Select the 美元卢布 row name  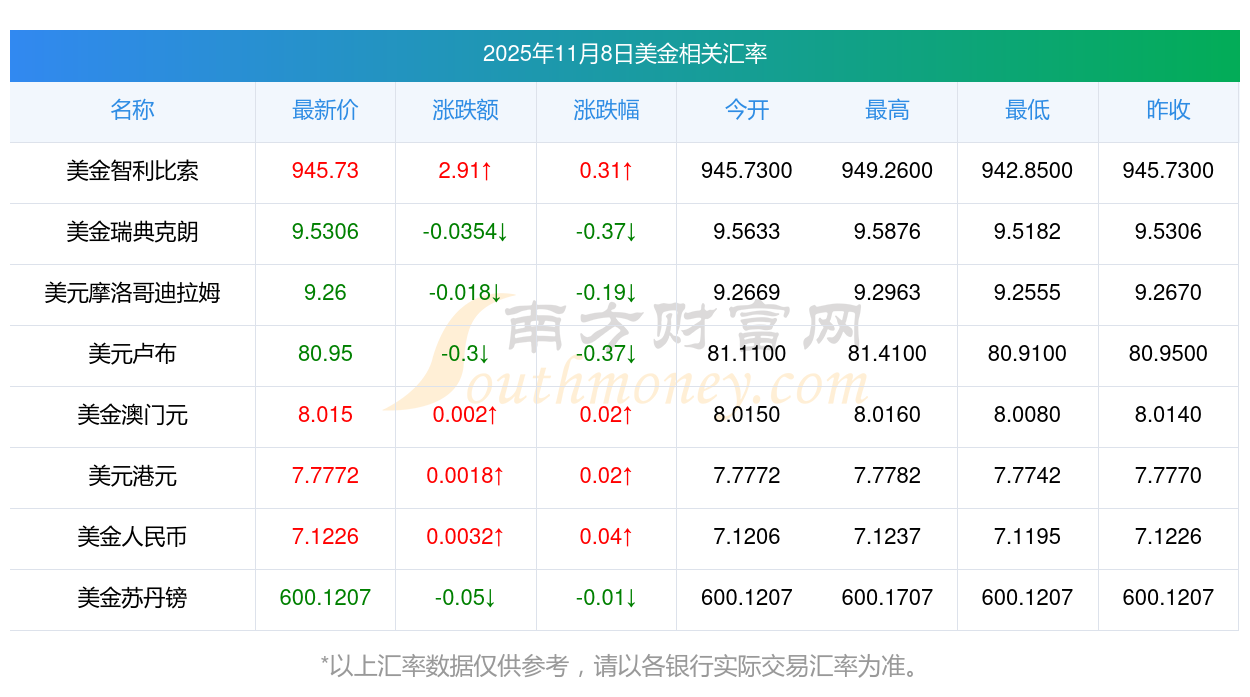click(132, 354)
